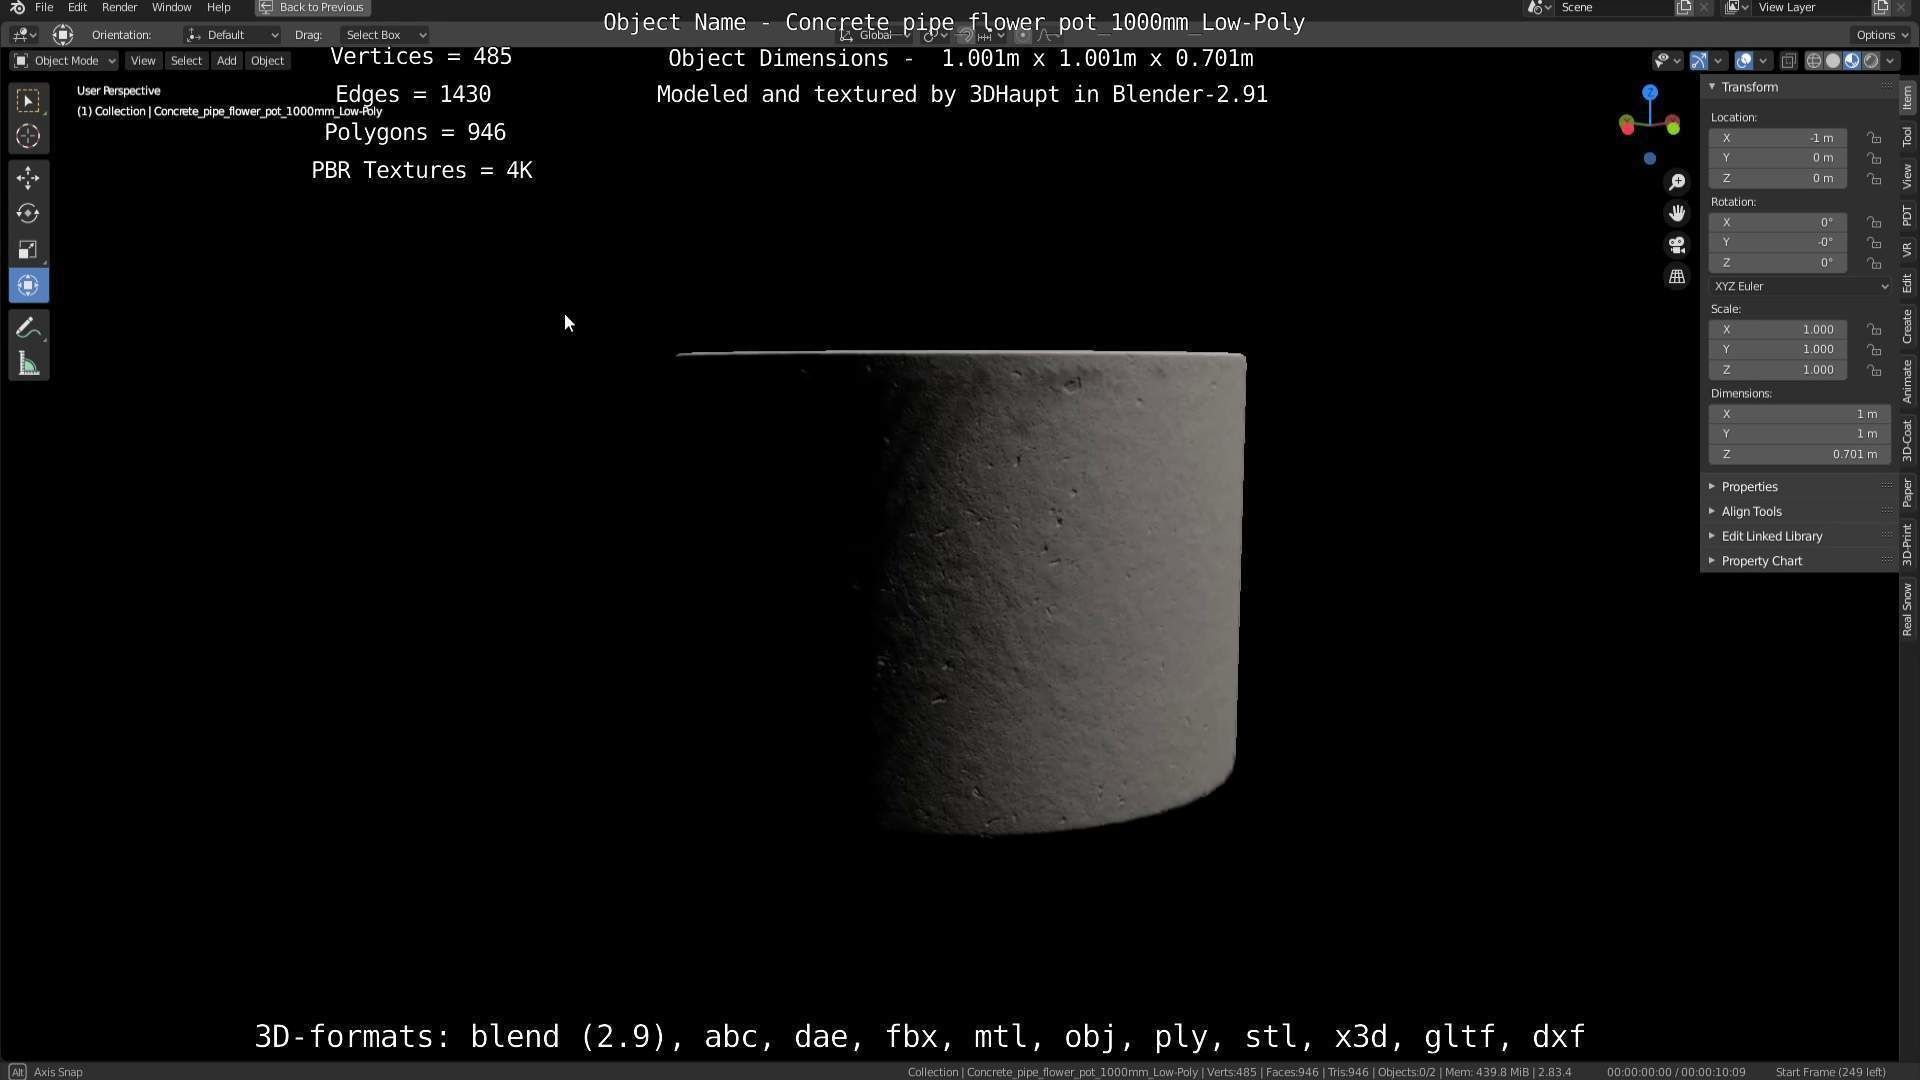
Task: Toggle lock for Location X
Action: 1874,138
